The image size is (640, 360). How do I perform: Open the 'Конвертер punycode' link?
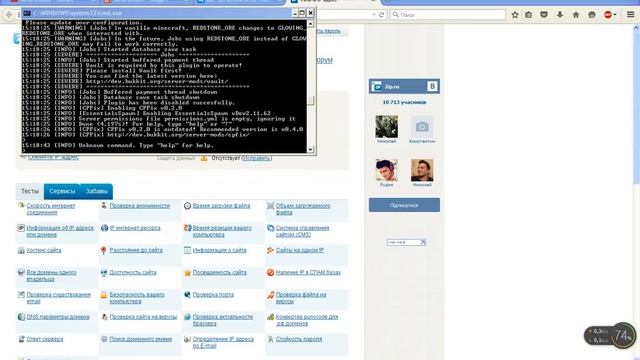[x=307, y=320]
